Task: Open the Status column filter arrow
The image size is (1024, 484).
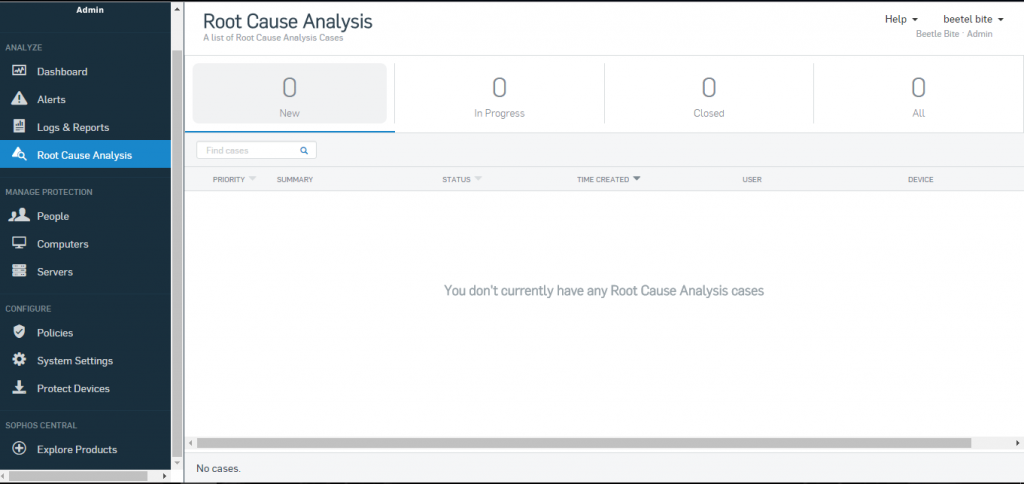Action: pyautogui.click(x=478, y=179)
